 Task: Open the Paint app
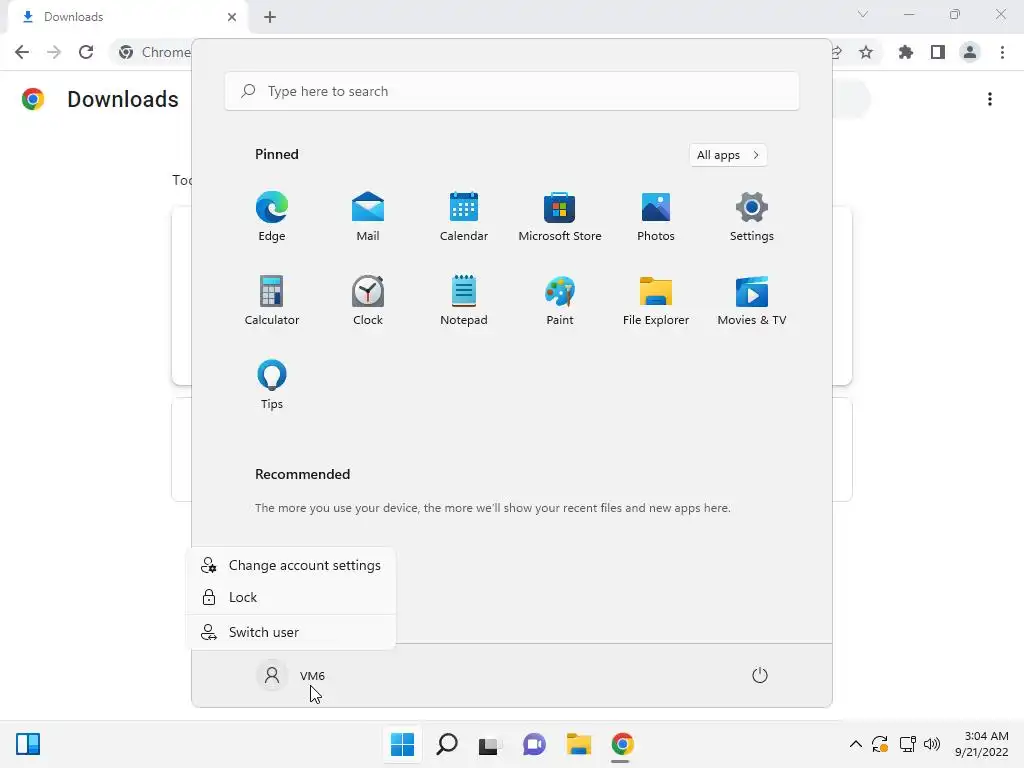click(560, 300)
